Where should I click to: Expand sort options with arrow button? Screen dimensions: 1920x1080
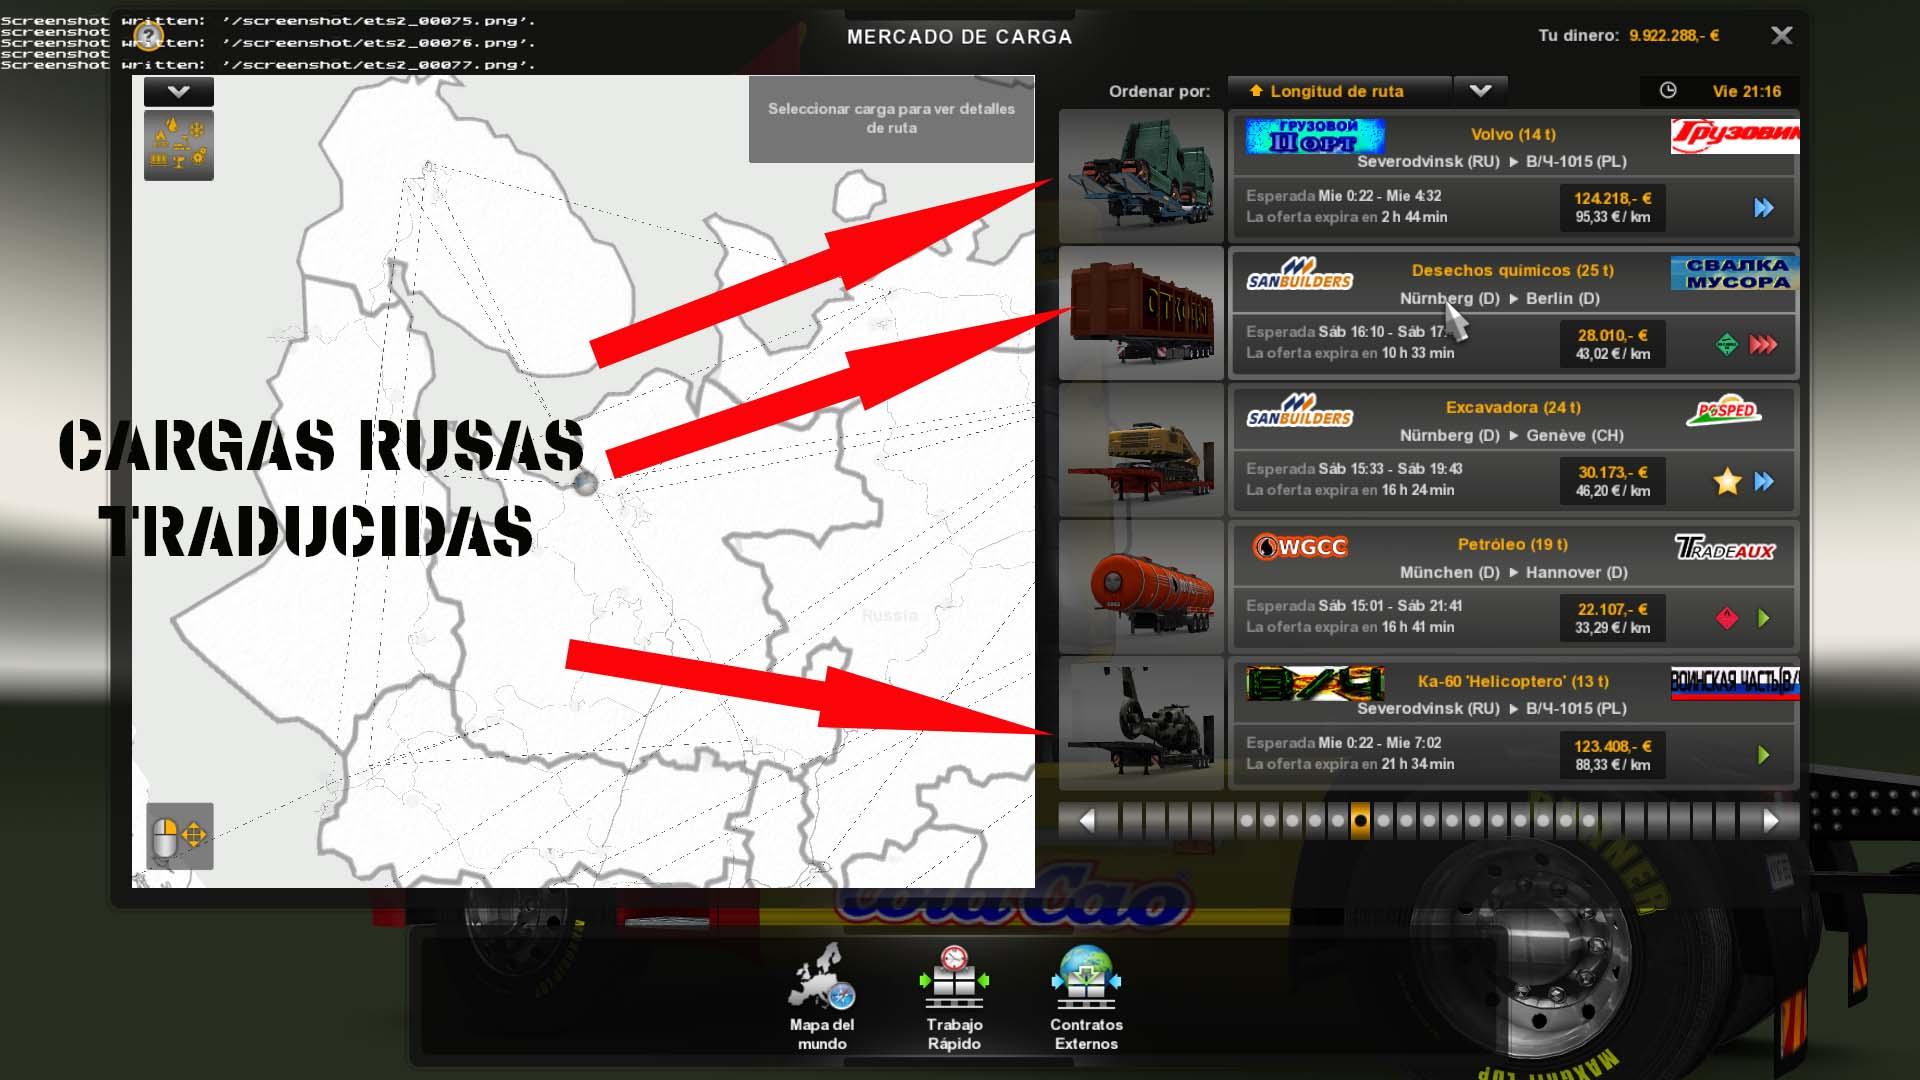(1481, 91)
